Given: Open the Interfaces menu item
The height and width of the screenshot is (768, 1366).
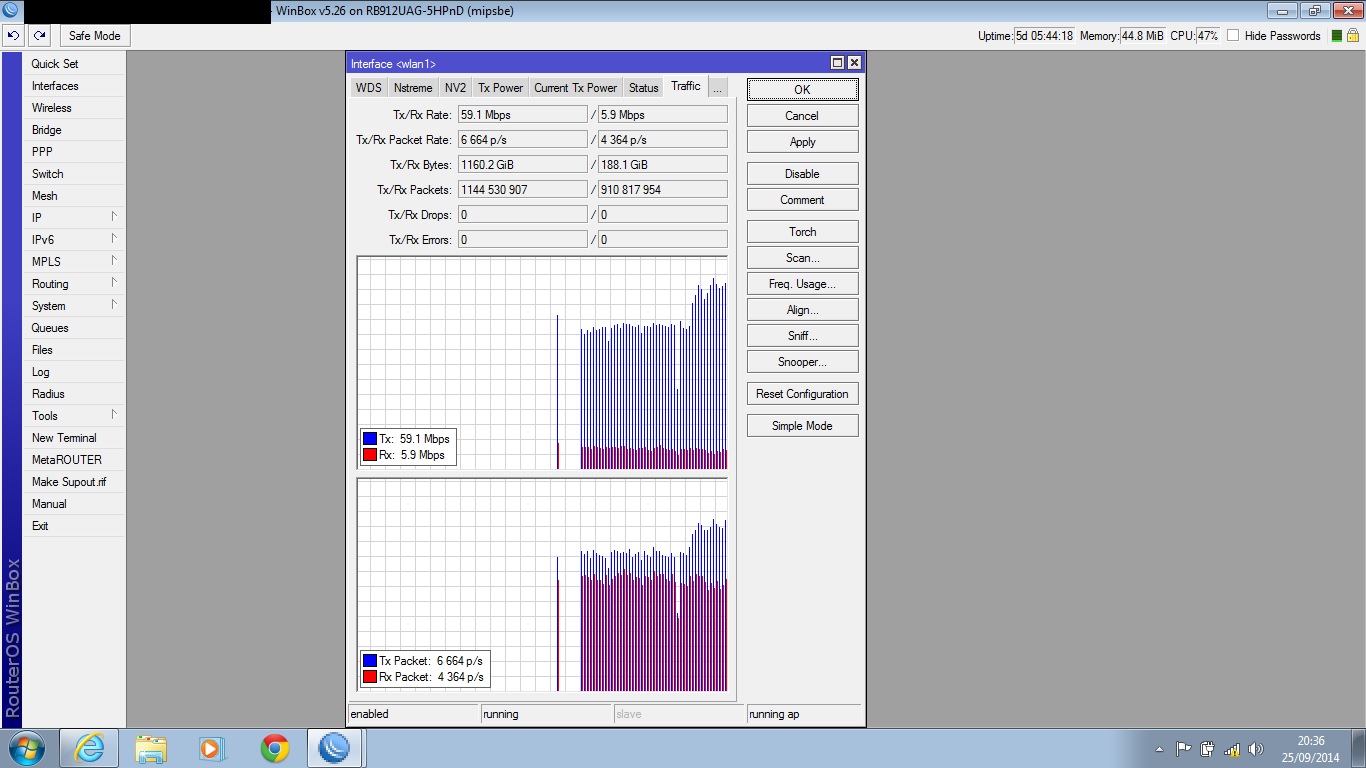Looking at the screenshot, I should [75, 86].
